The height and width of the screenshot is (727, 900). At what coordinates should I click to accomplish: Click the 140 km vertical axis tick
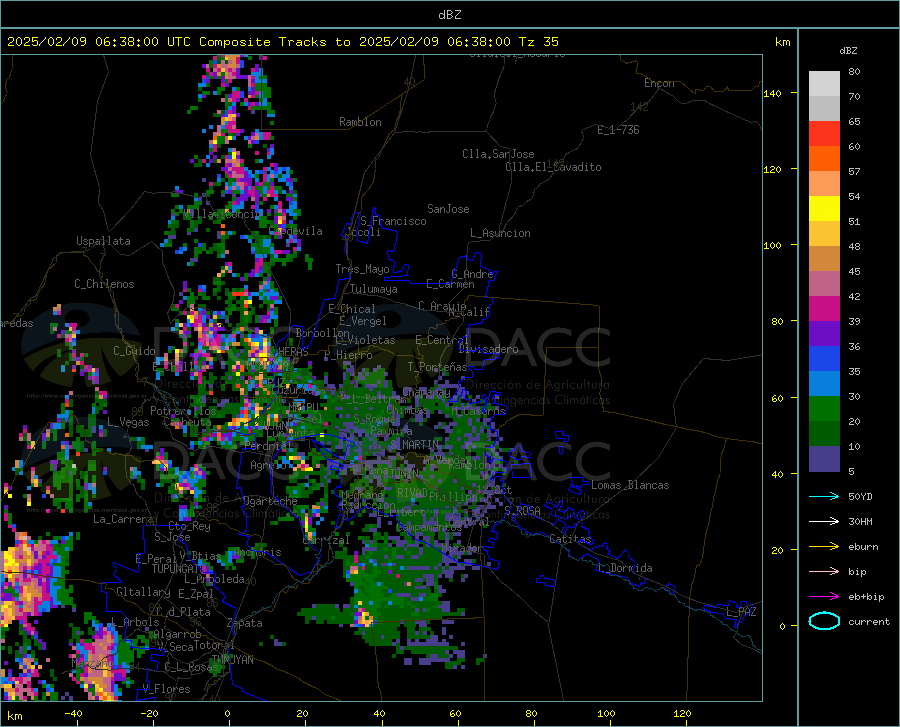click(x=773, y=93)
